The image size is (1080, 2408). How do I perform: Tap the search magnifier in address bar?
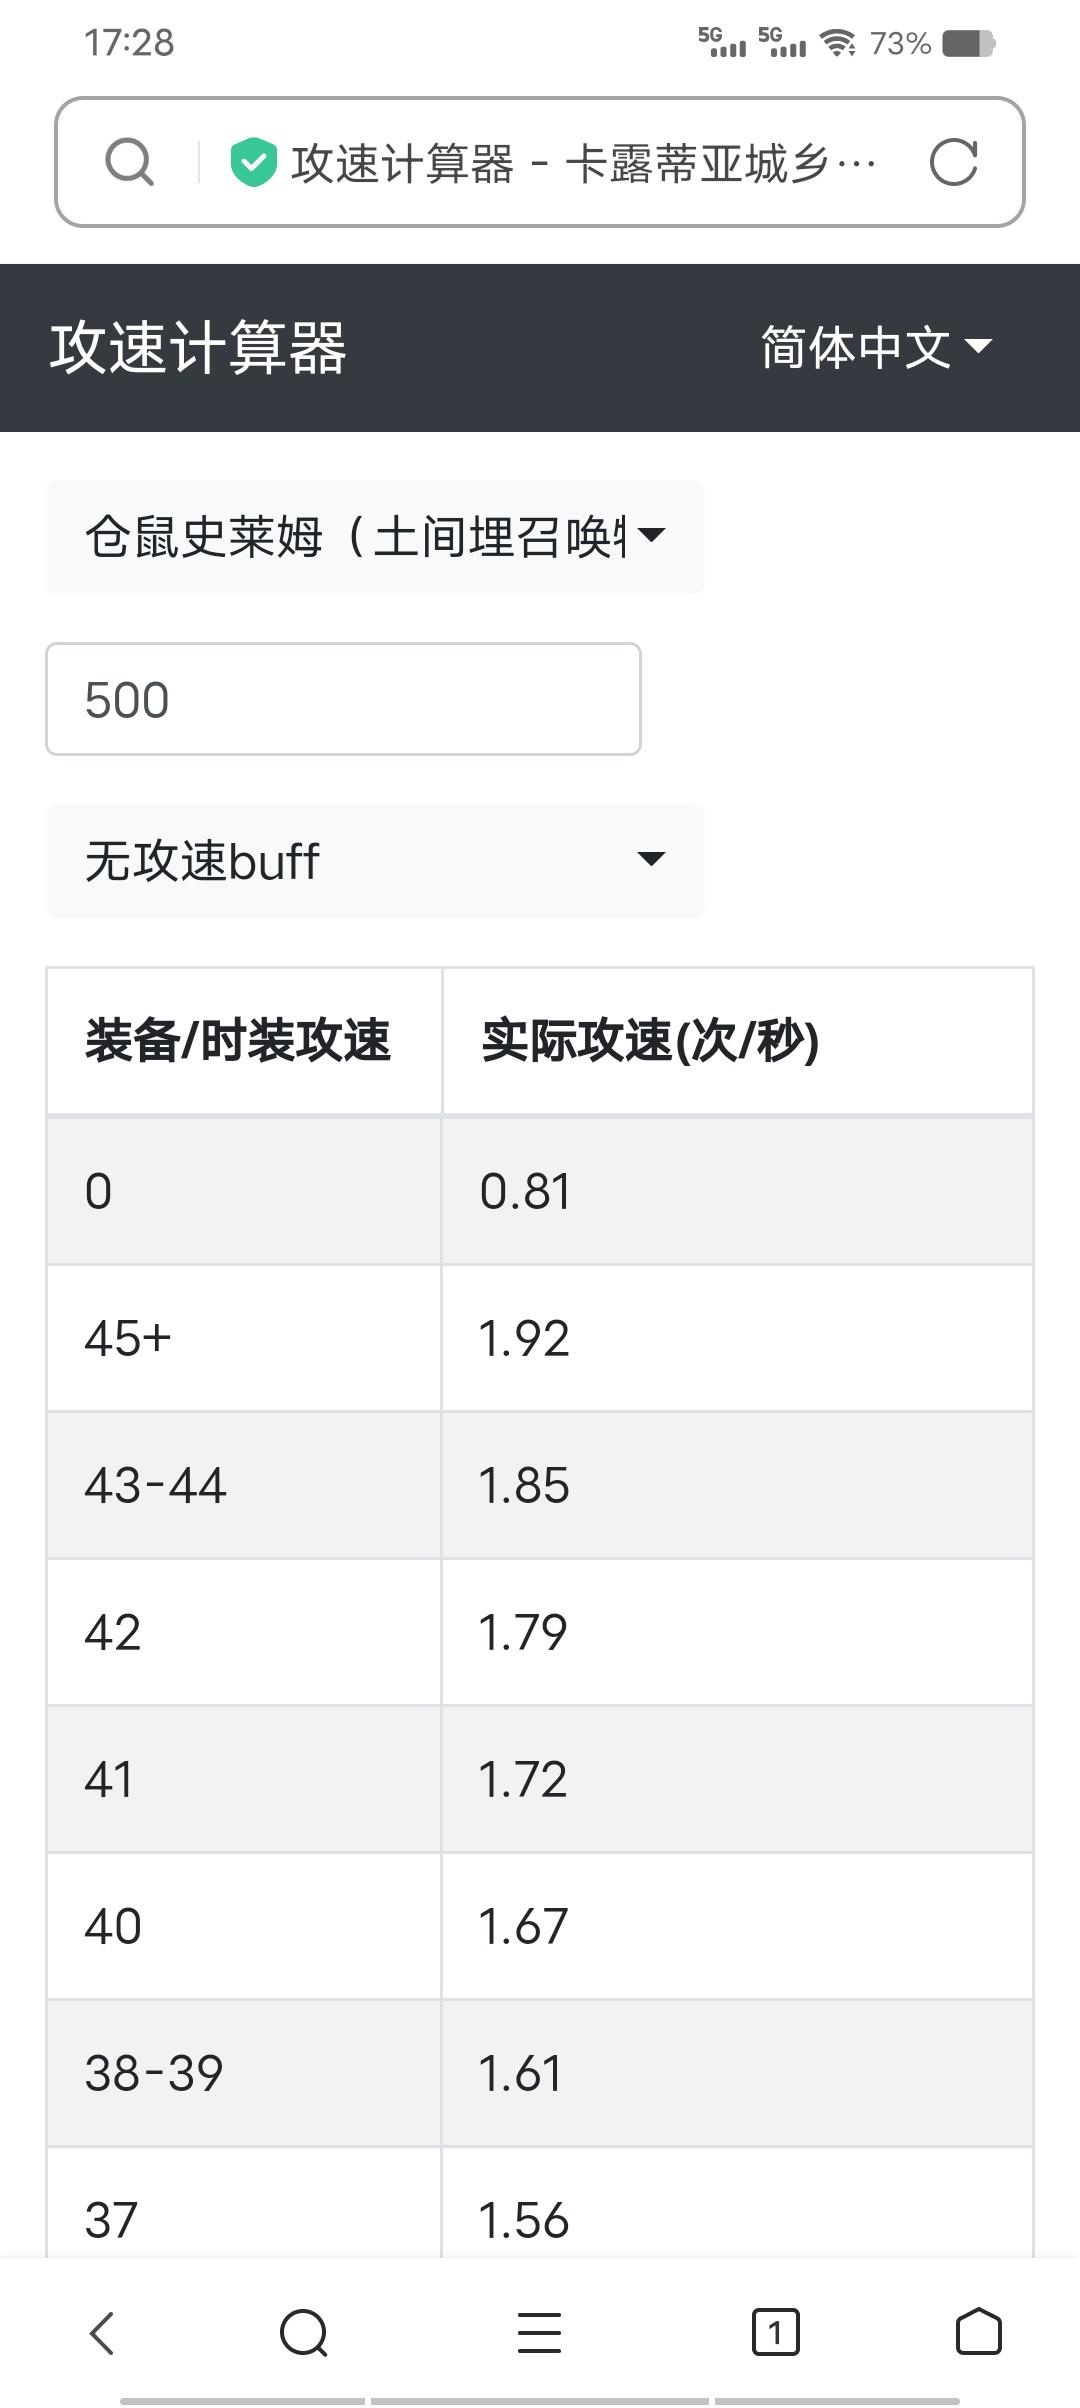(129, 162)
